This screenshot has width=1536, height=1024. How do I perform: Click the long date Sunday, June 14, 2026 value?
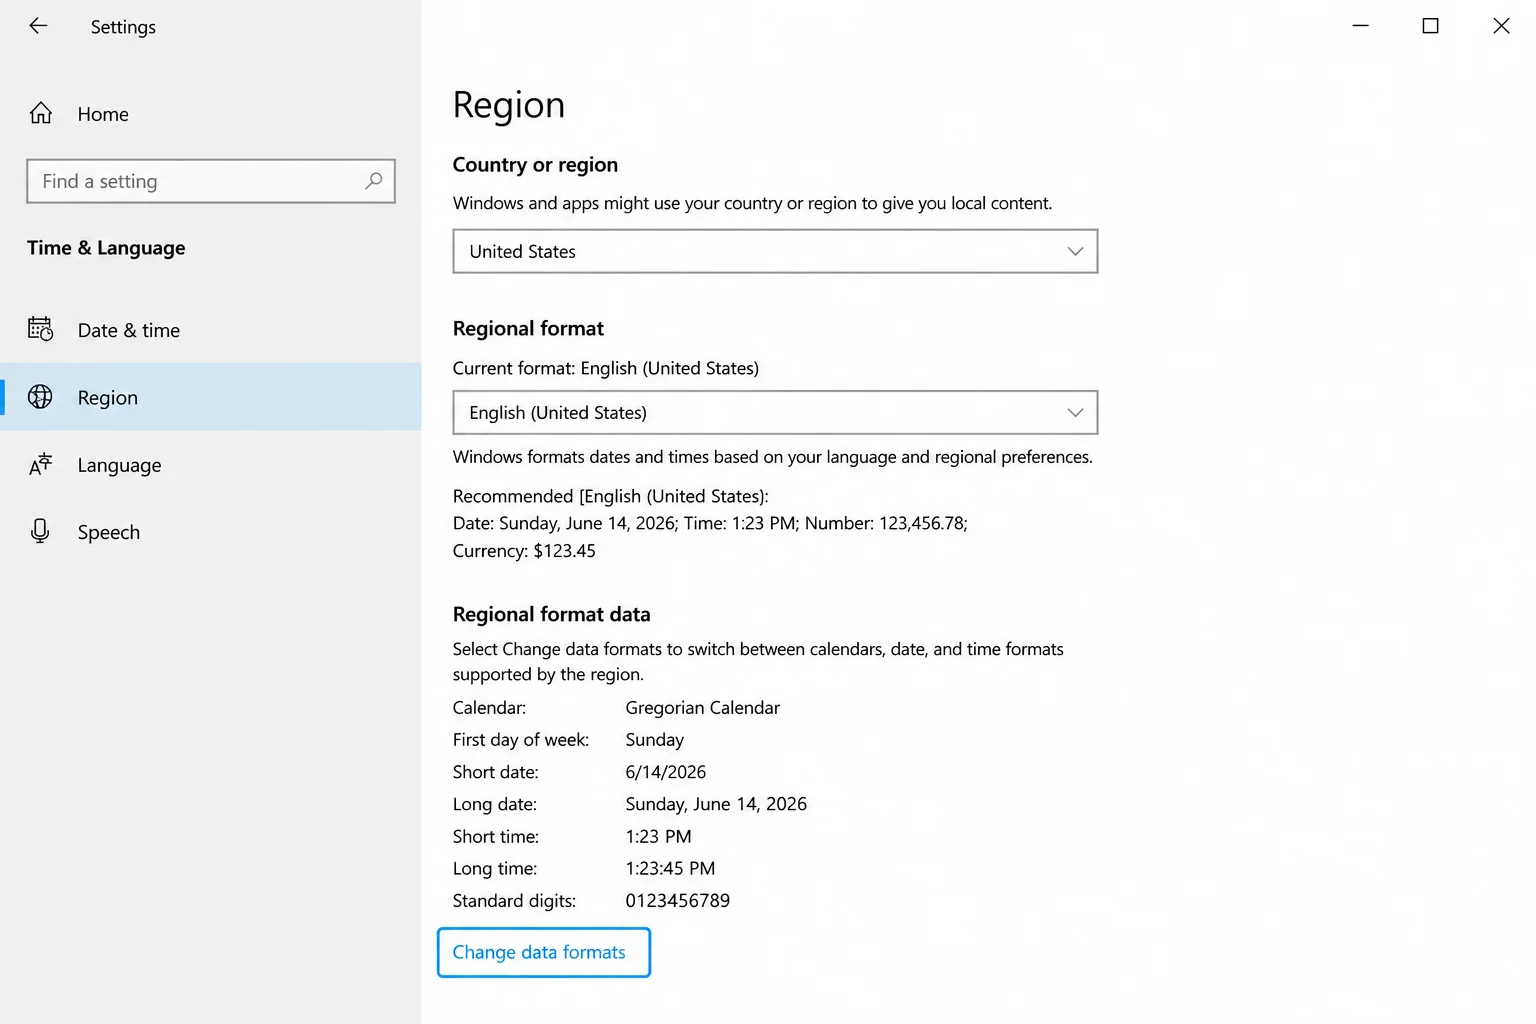click(716, 804)
